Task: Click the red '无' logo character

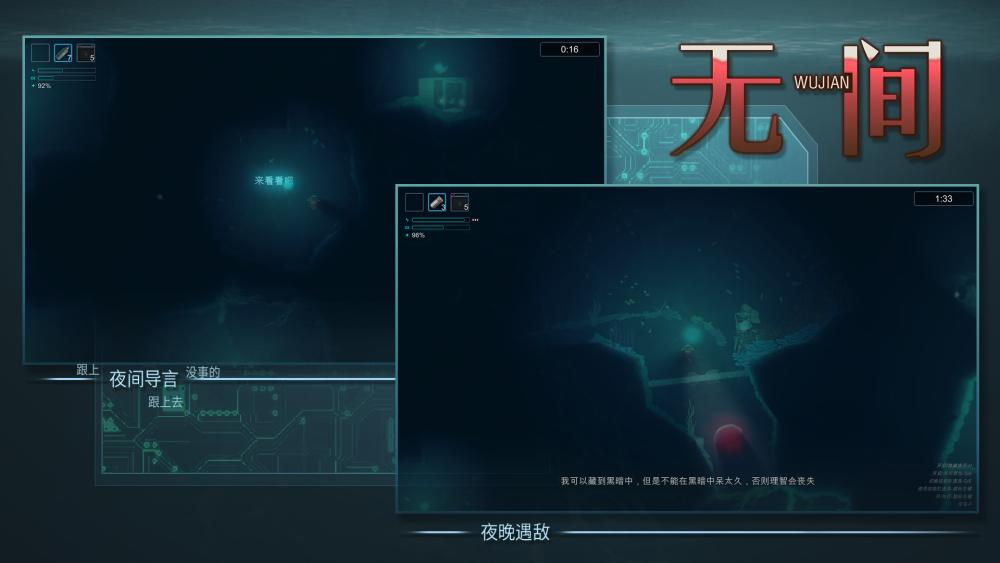Action: pos(728,100)
